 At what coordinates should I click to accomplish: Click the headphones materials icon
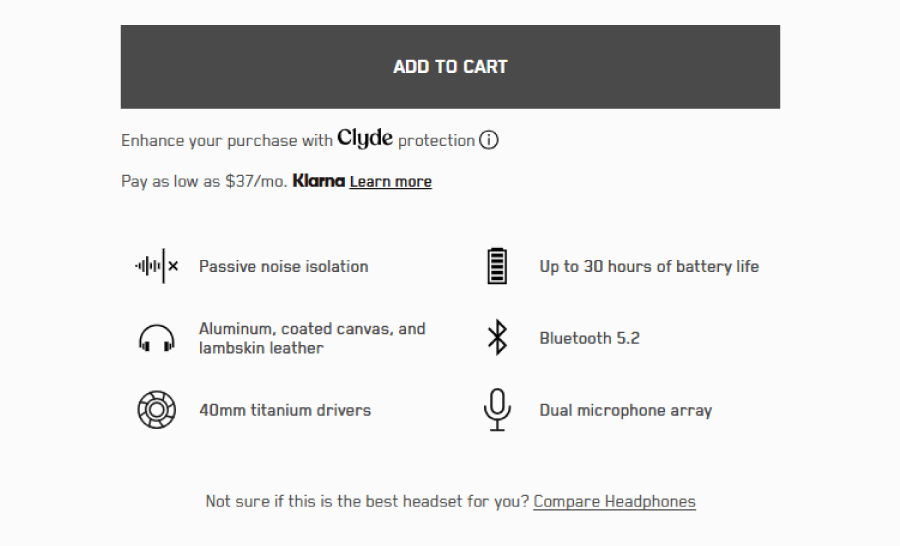point(157,338)
